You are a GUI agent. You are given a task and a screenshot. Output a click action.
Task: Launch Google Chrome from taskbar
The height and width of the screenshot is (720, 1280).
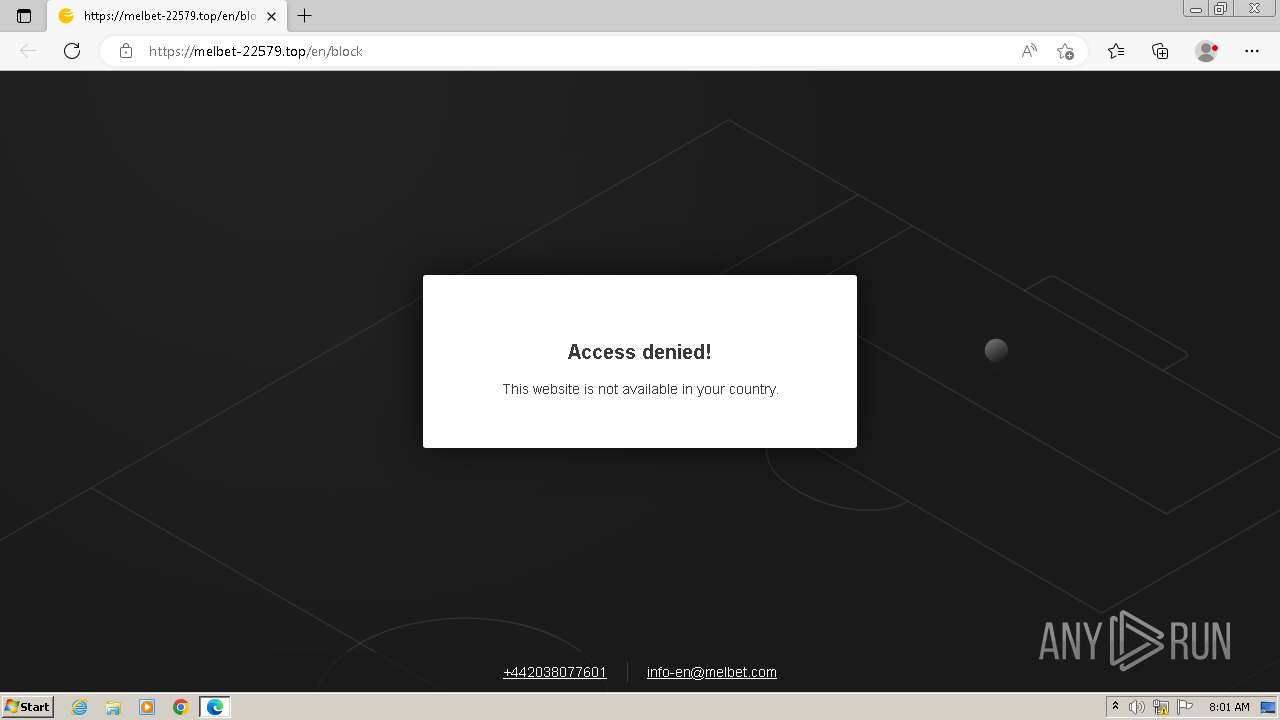tap(181, 707)
